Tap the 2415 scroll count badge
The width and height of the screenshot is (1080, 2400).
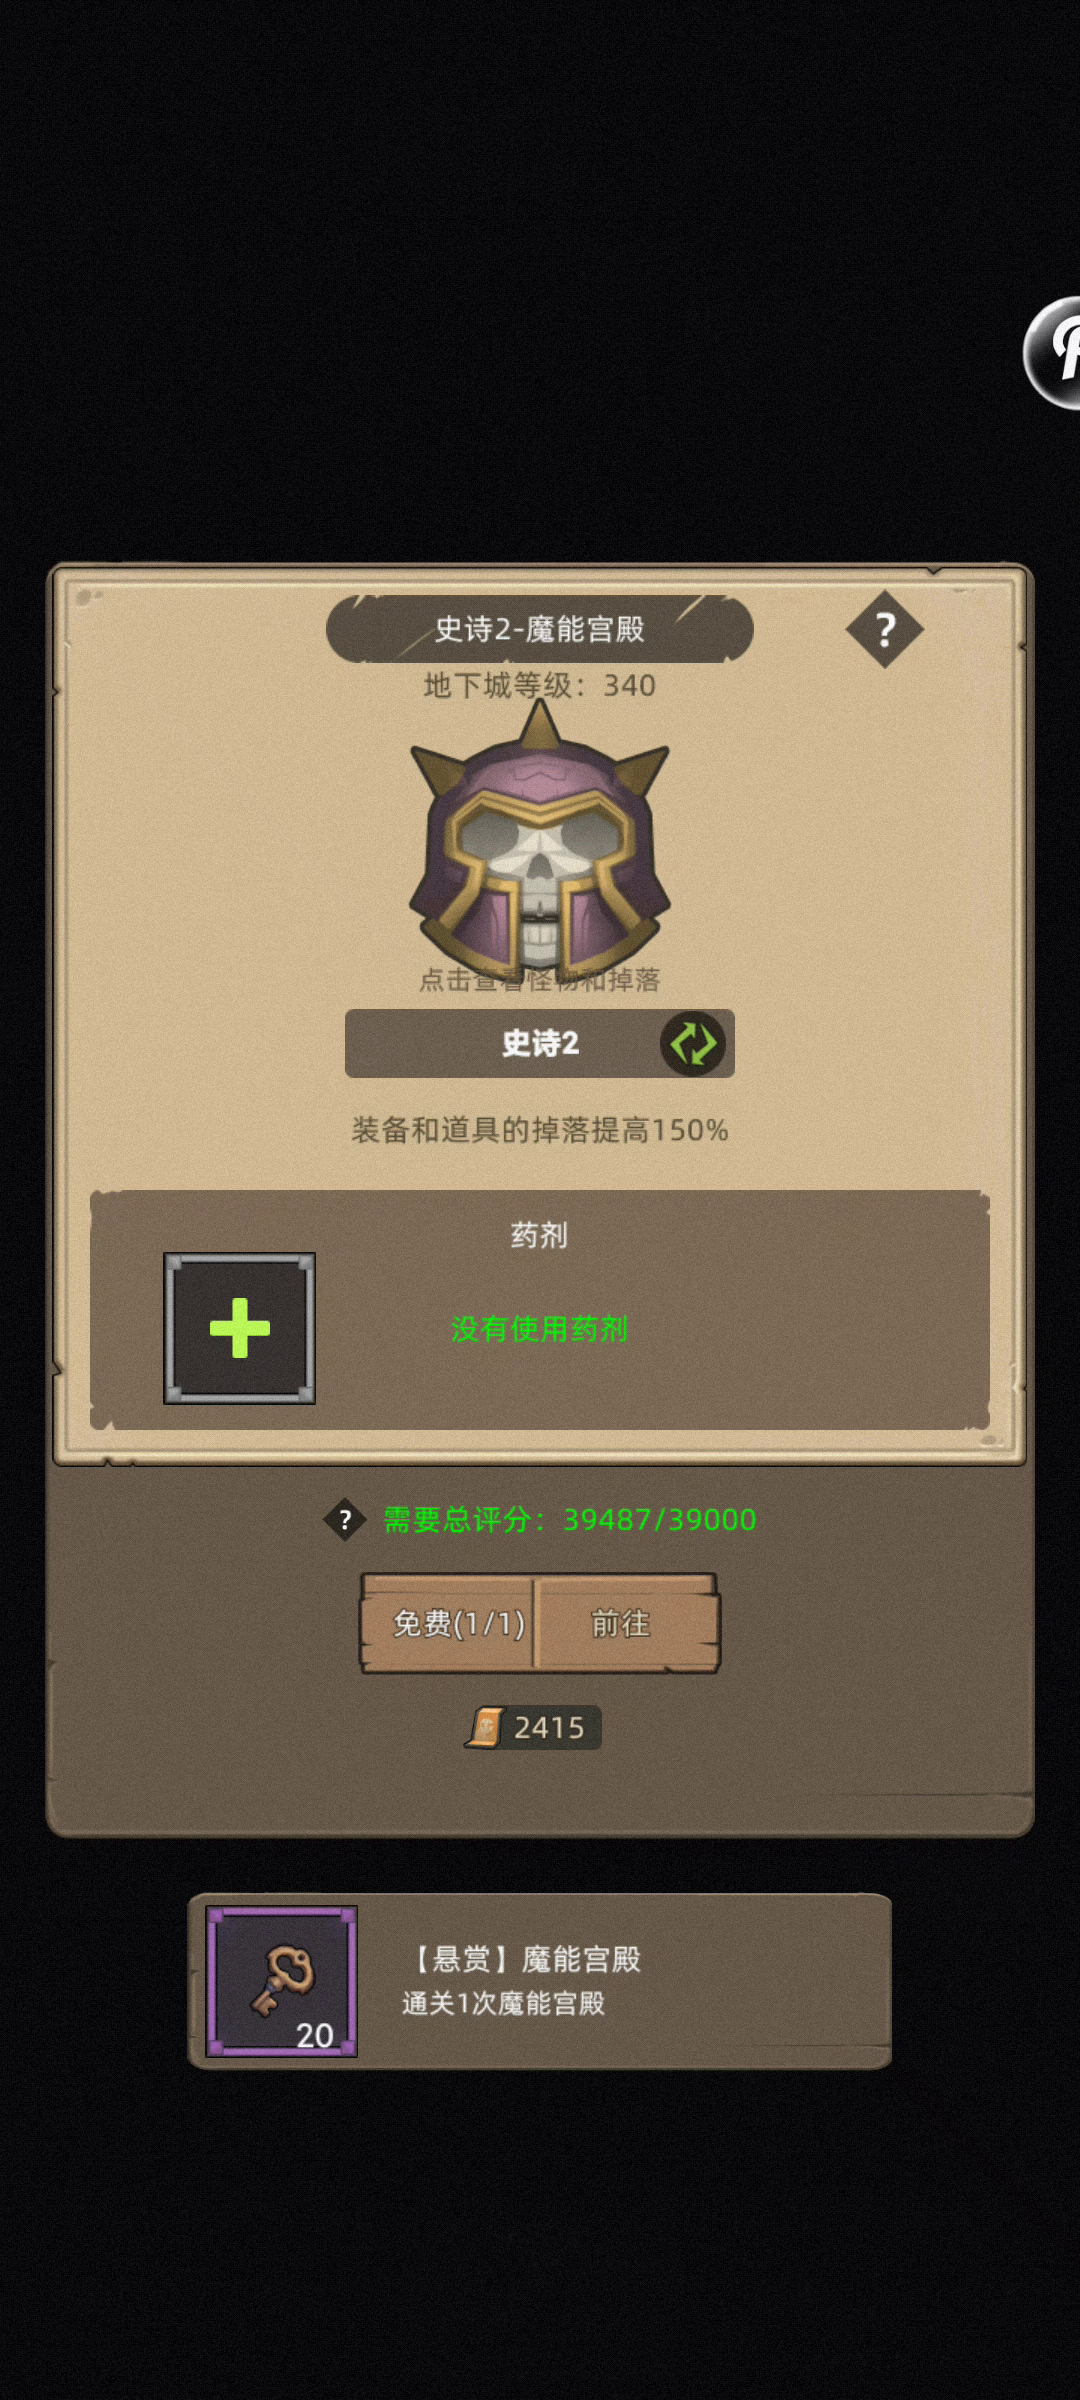pos(533,1727)
